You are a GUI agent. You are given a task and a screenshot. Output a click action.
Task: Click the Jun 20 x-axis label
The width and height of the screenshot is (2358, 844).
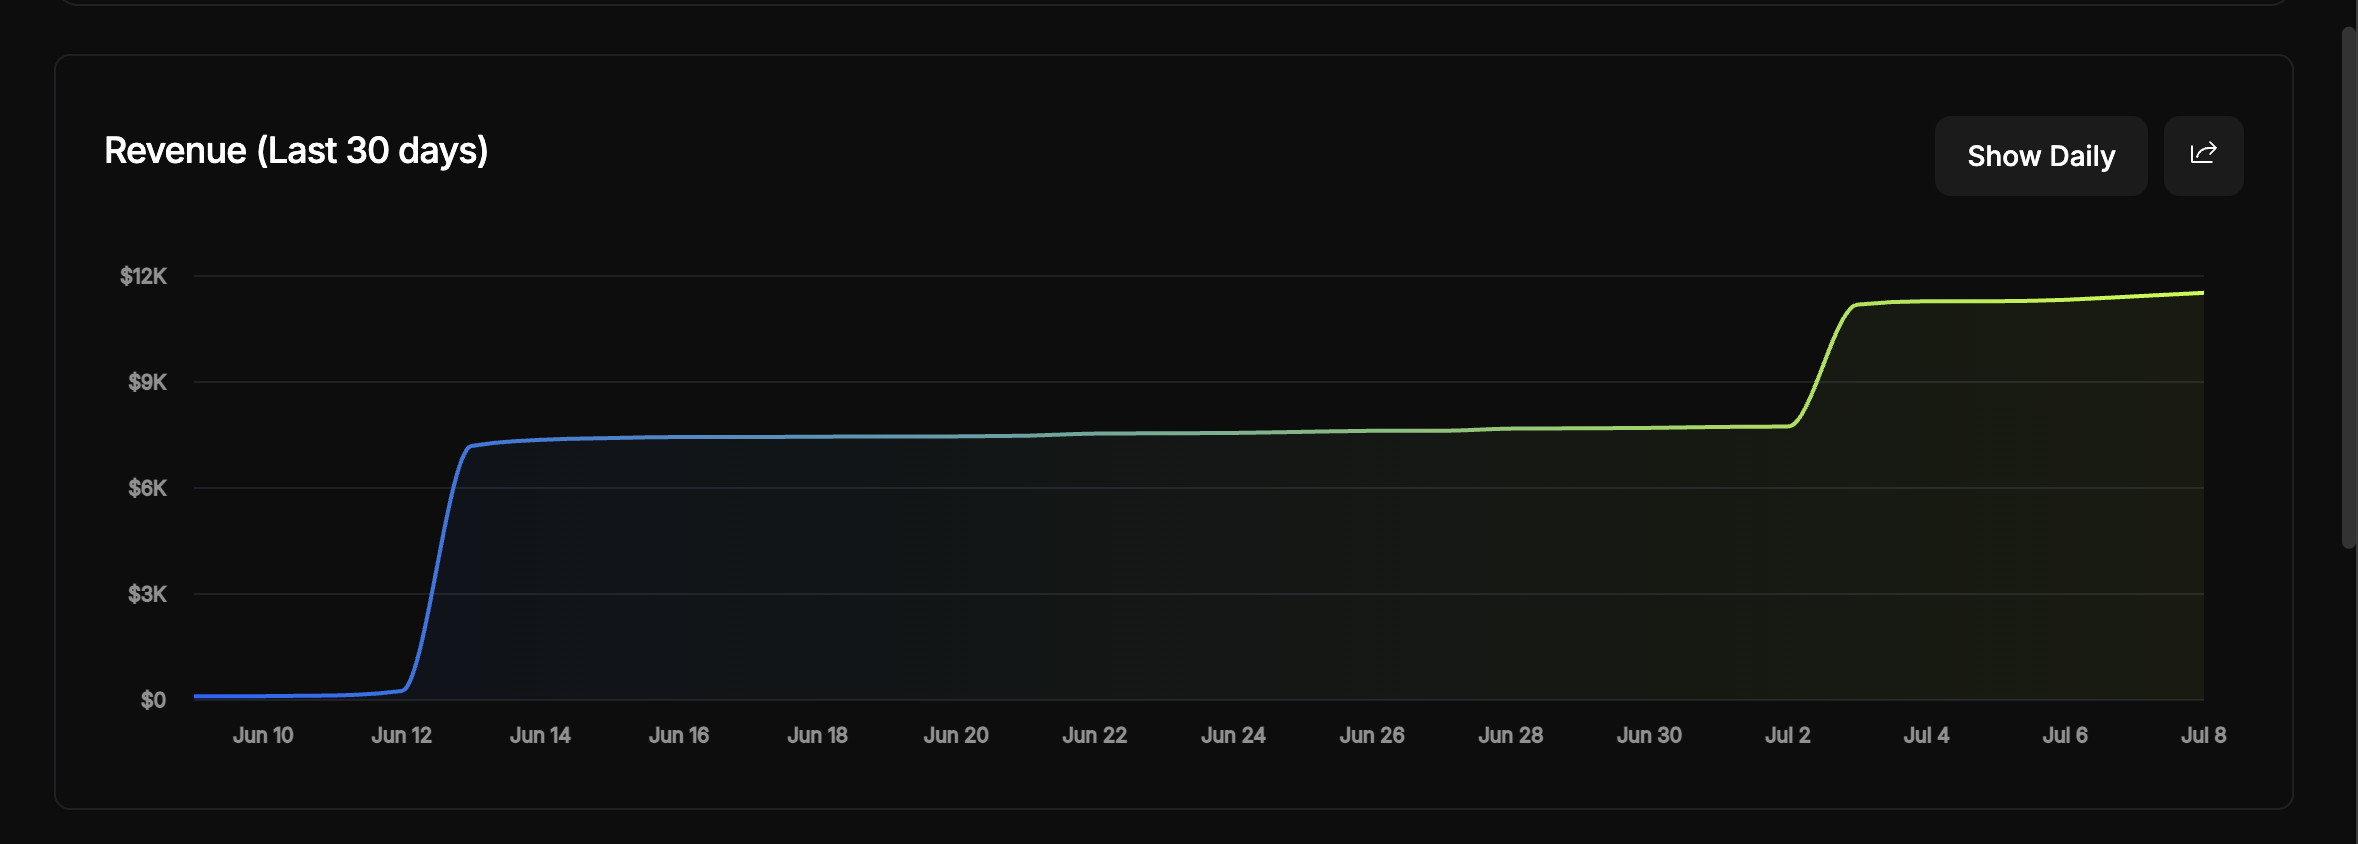pos(956,735)
